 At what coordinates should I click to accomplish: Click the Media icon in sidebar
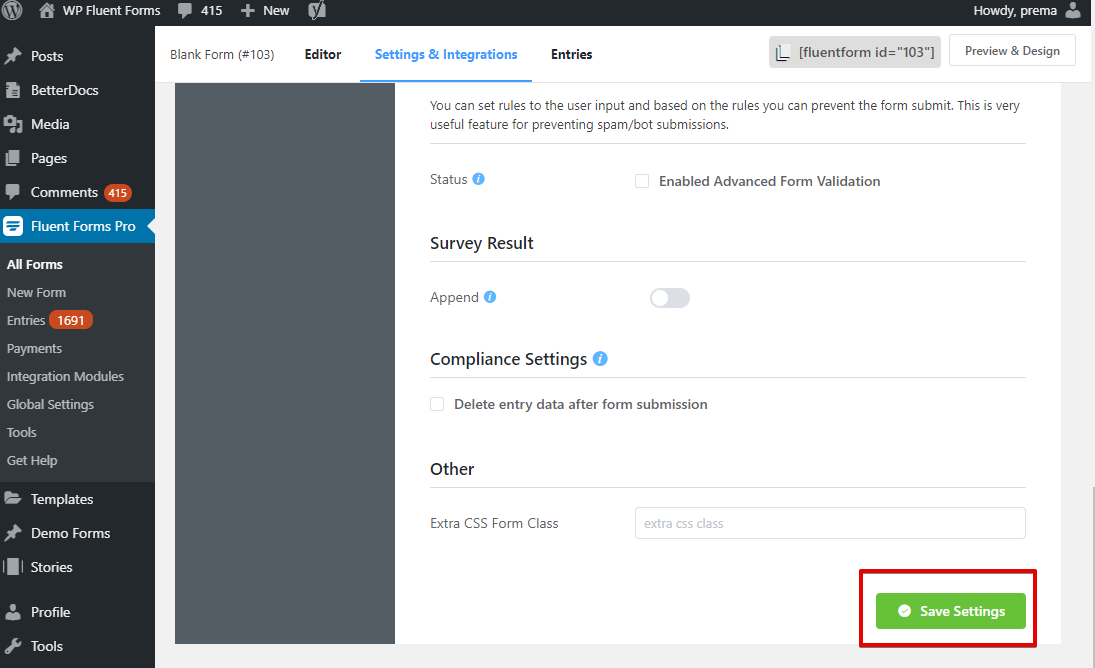(x=13, y=124)
